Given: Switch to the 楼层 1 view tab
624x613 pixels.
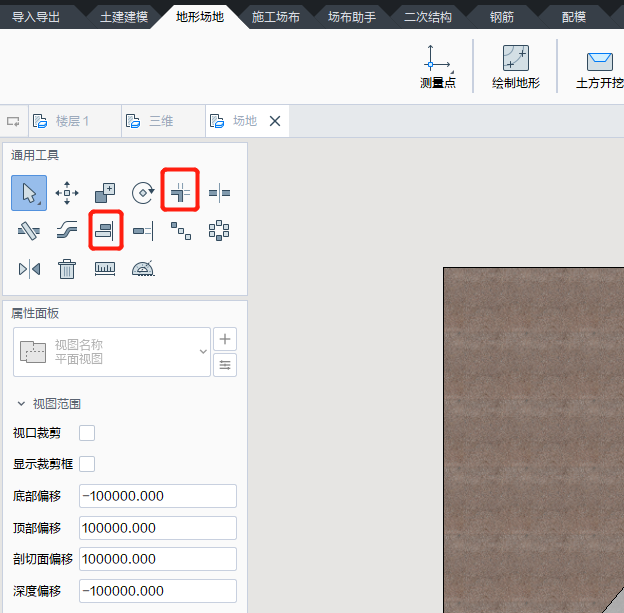Looking at the screenshot, I should click(x=75, y=121).
